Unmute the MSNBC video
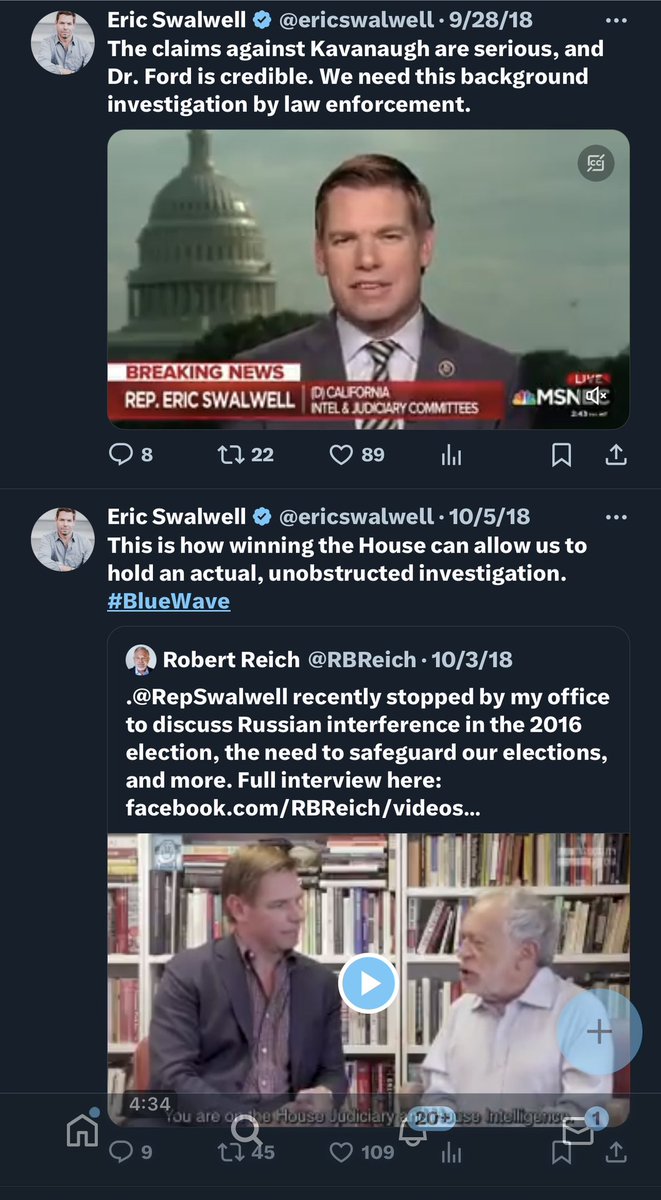 598,397
